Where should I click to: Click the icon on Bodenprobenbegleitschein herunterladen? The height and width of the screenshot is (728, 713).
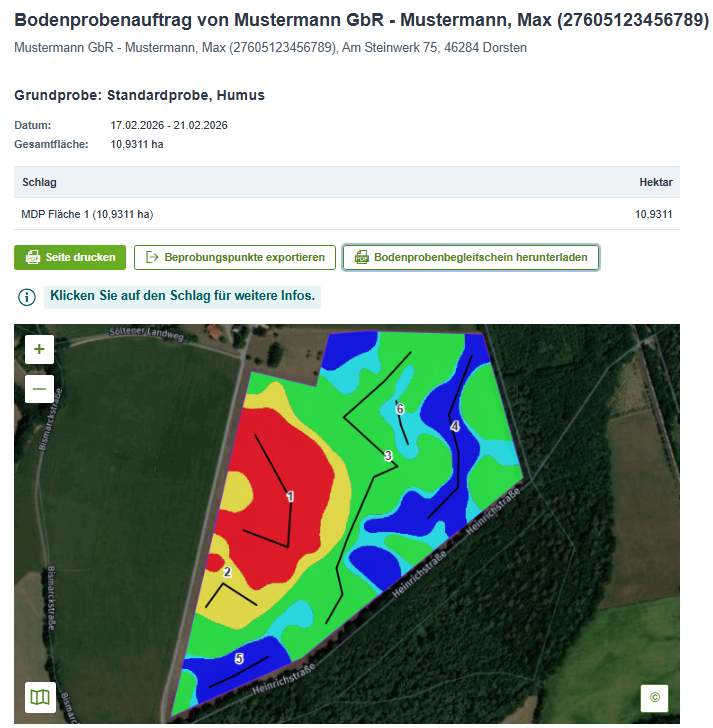361,258
